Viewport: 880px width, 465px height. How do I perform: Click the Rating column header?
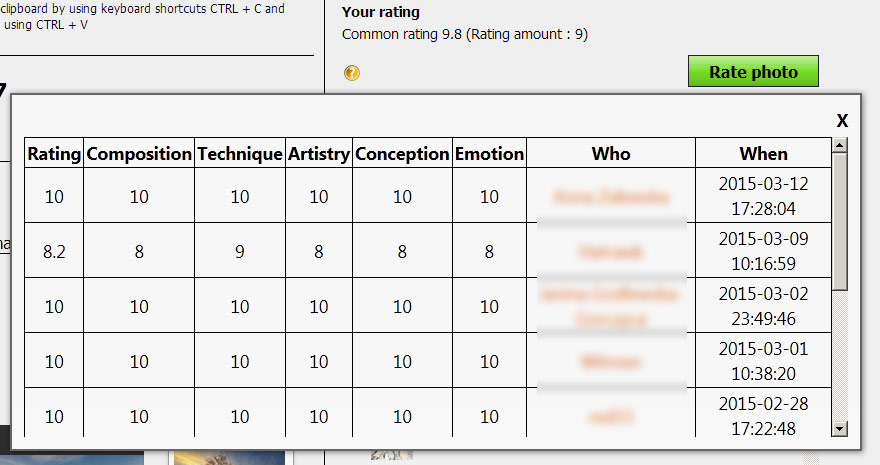(54, 154)
